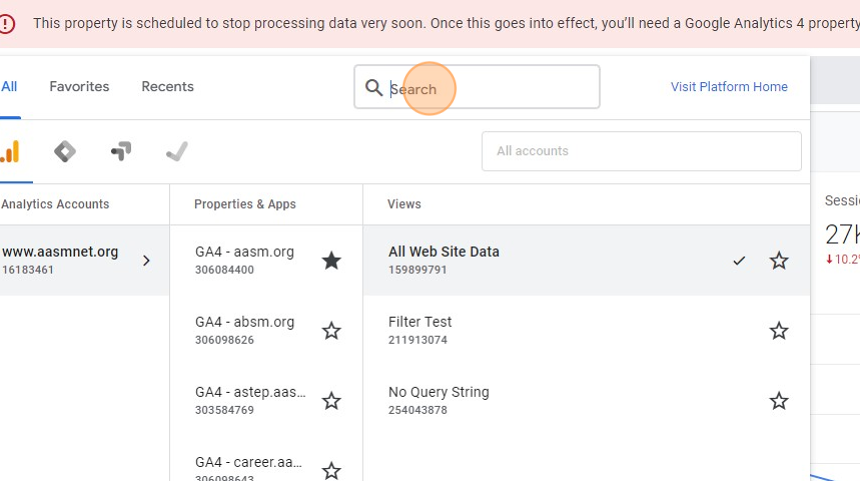860x481 pixels.
Task: Select the Tag Manager product icon
Action: click(65, 151)
